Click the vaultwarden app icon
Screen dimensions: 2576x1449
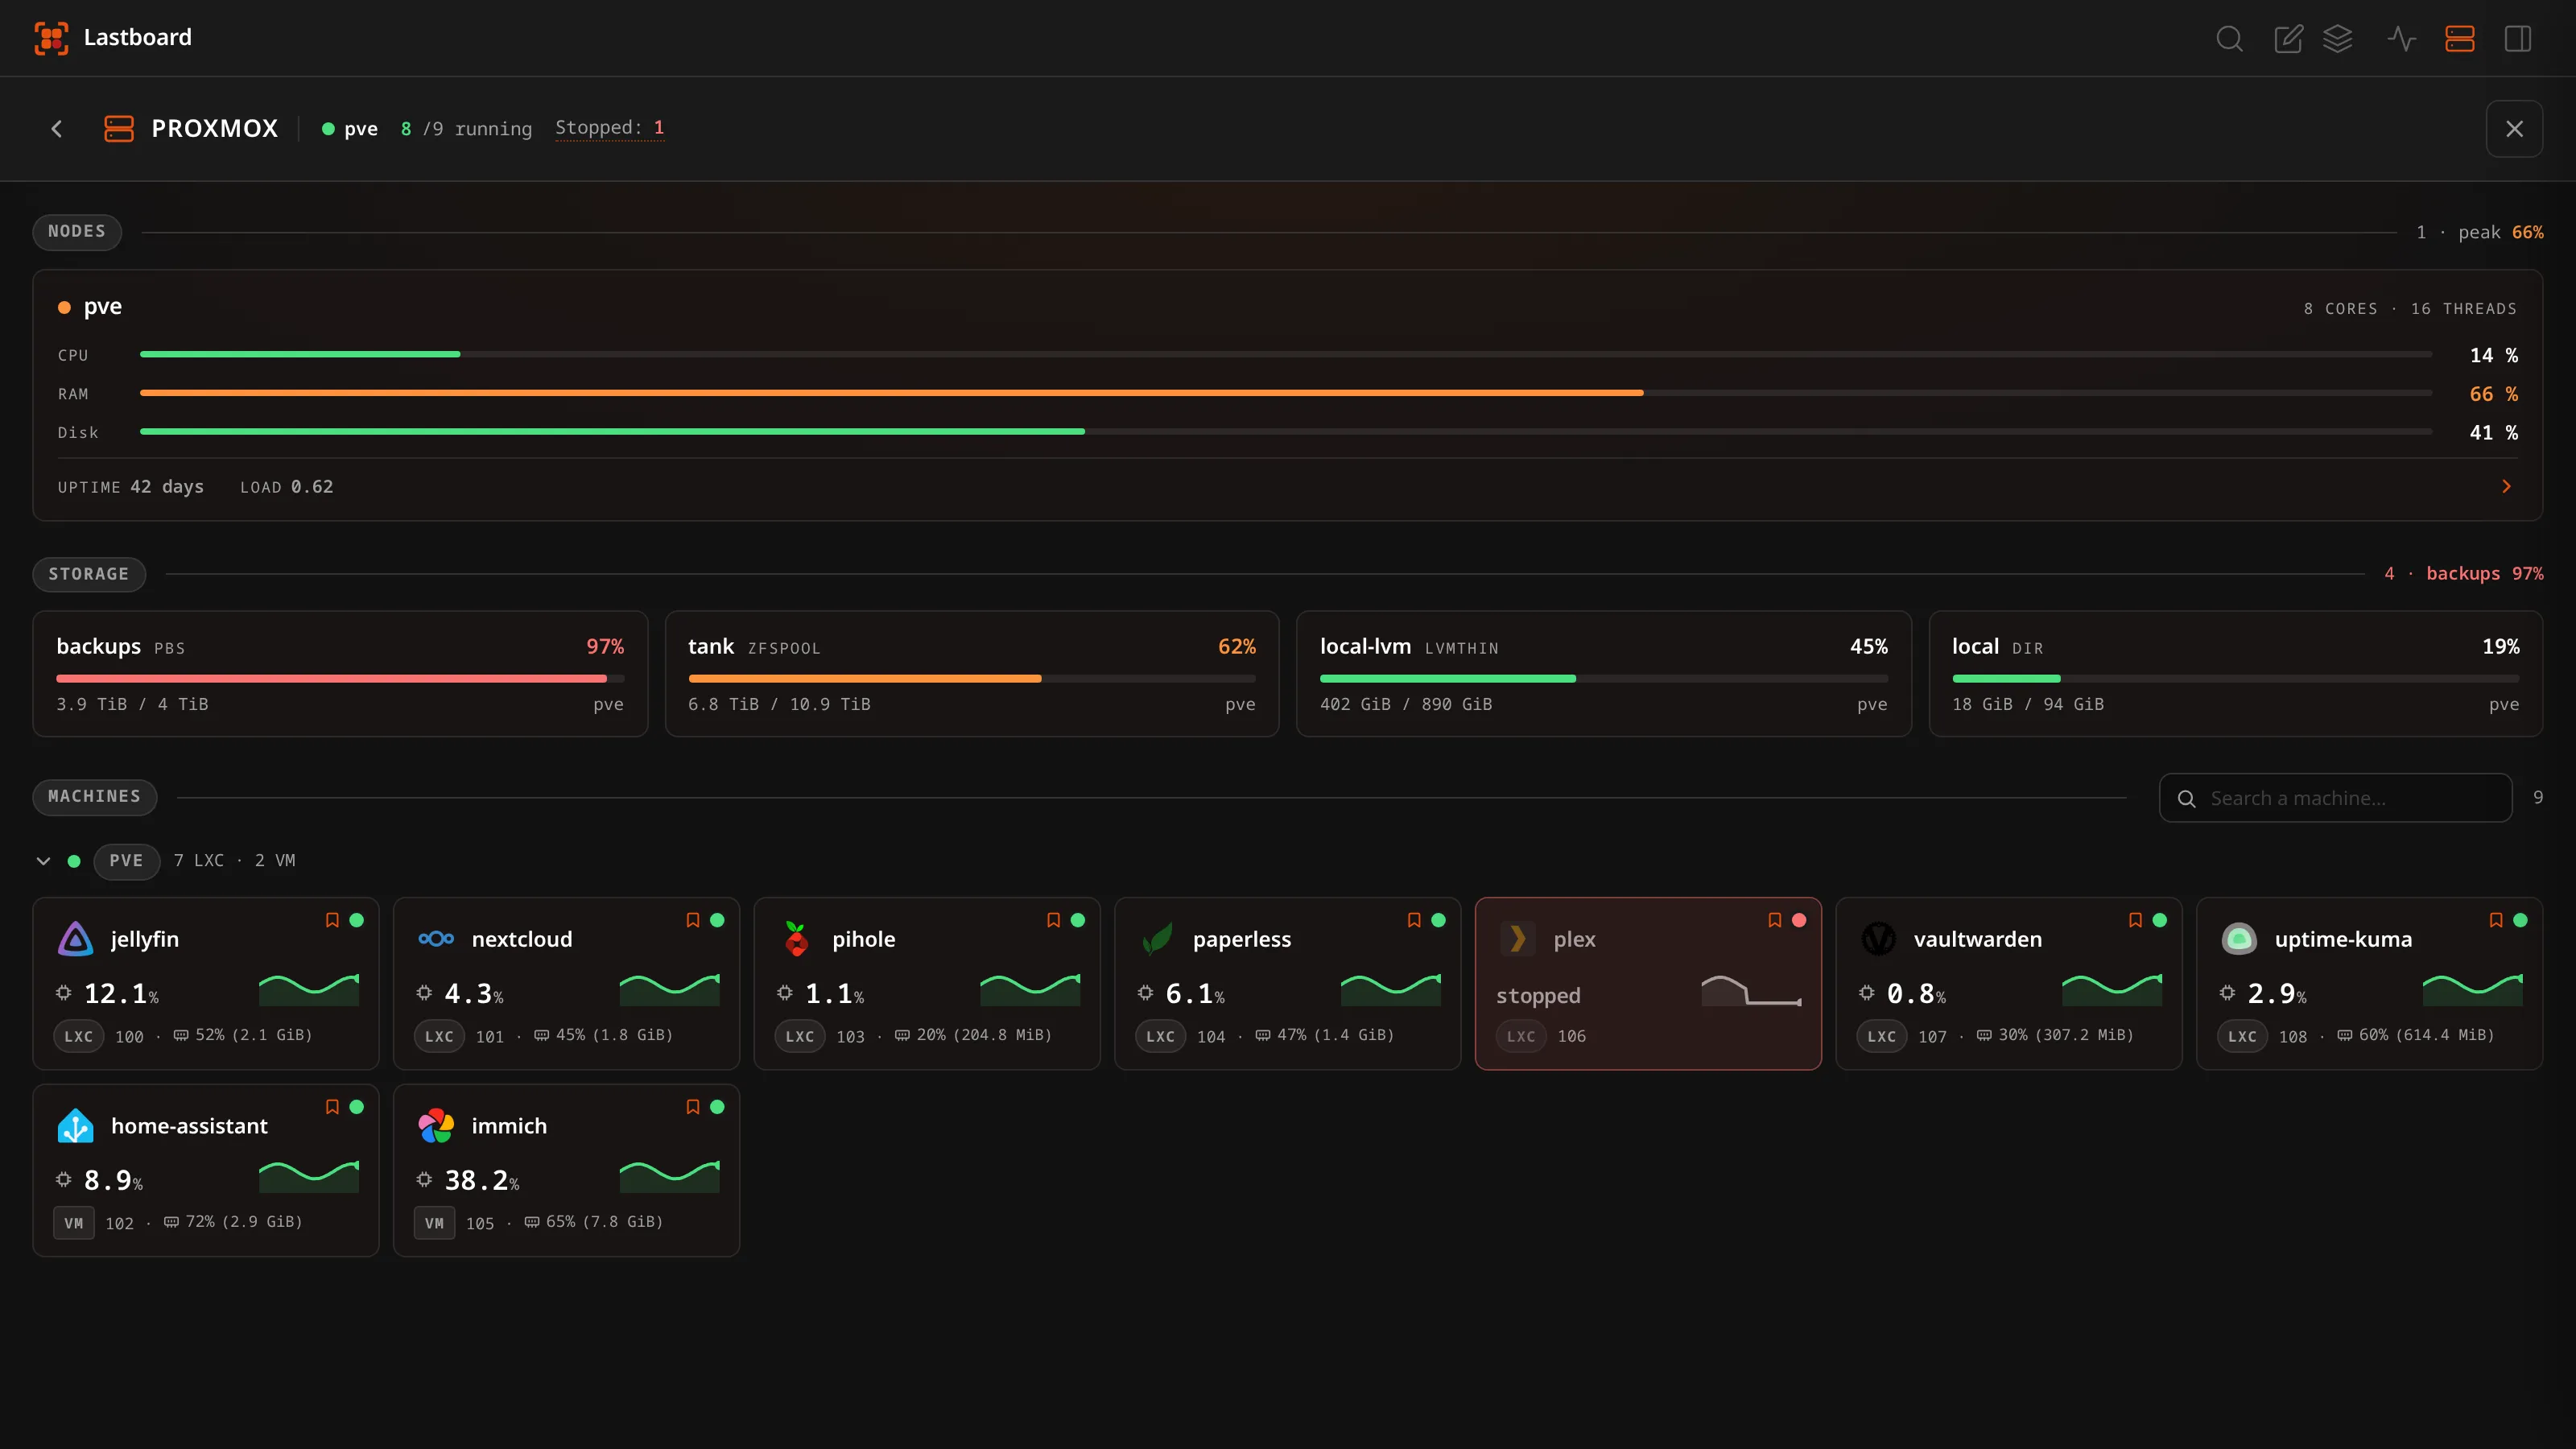1878,939
